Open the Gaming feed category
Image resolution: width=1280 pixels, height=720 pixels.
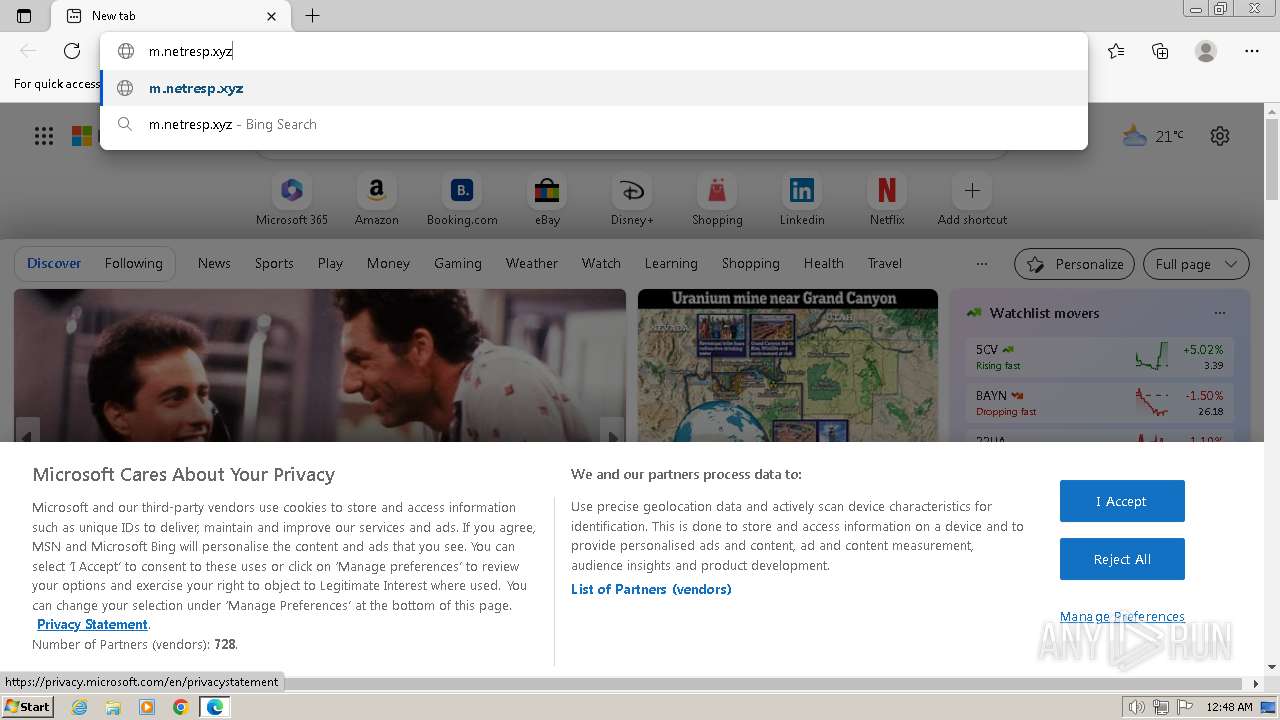[458, 263]
